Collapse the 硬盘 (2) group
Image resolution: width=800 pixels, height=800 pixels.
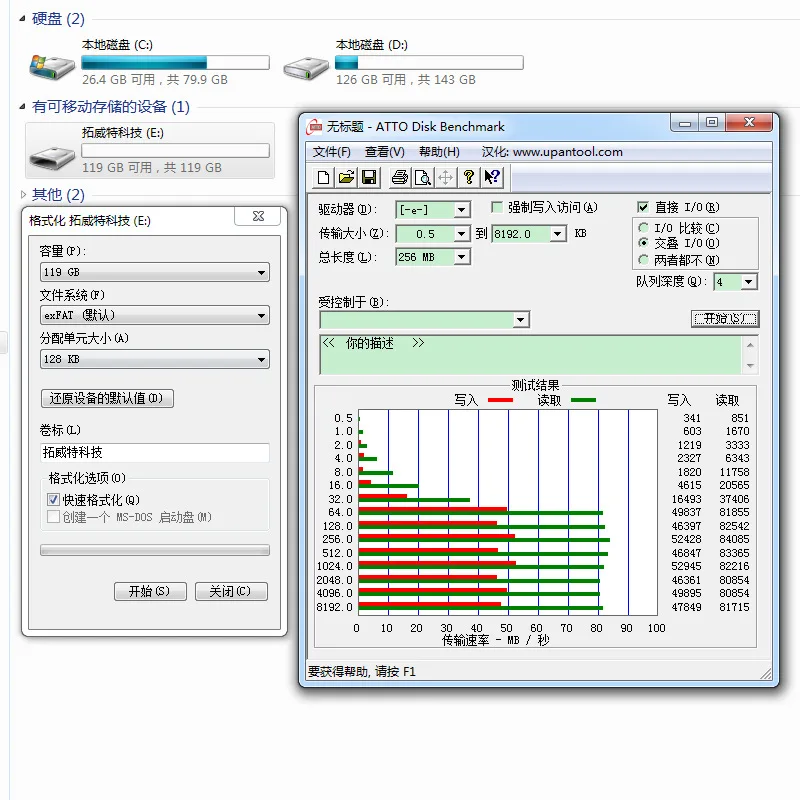pos(22,19)
